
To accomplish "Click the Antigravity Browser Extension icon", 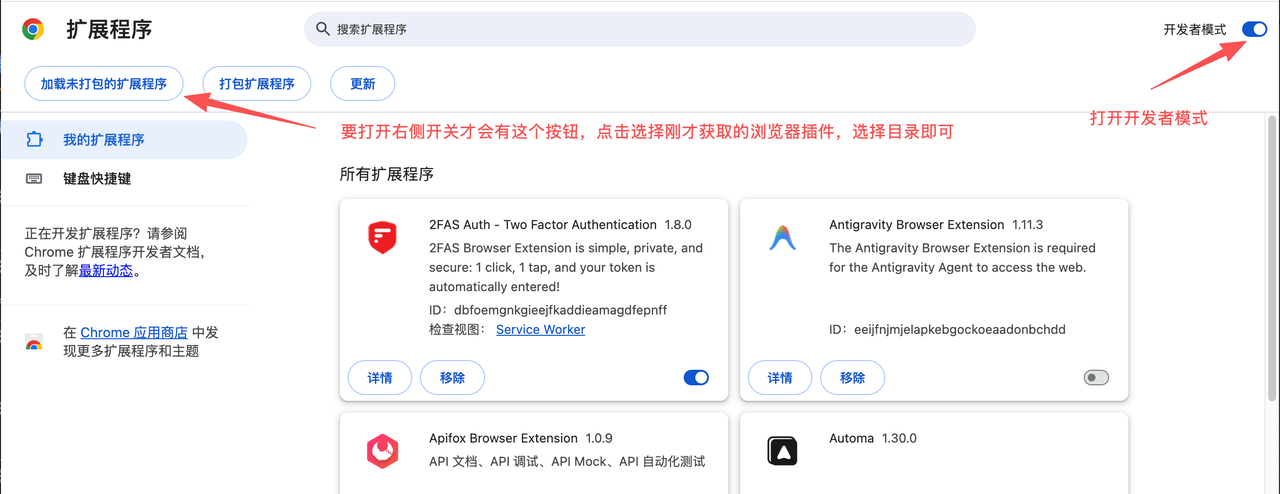I will (x=782, y=238).
